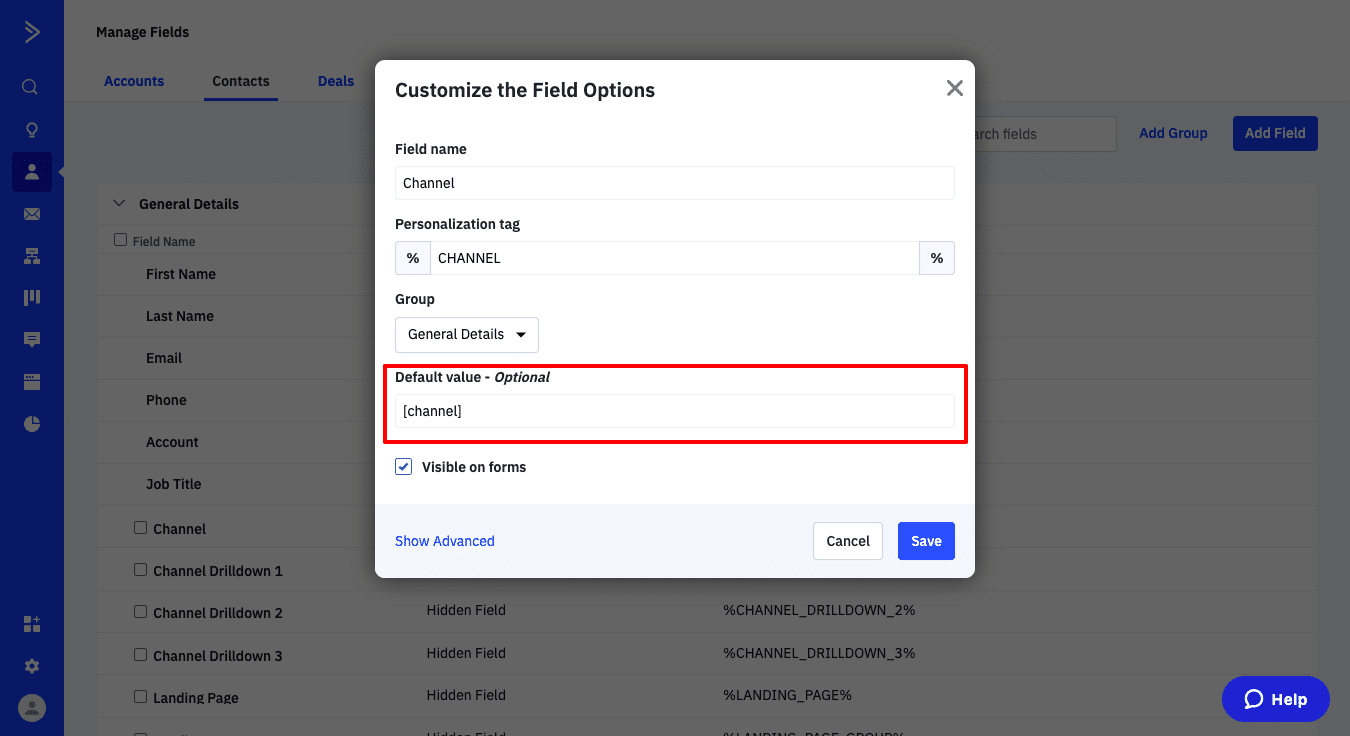Click the lightbulb ideas icon
The width and height of the screenshot is (1350, 736).
(31, 130)
